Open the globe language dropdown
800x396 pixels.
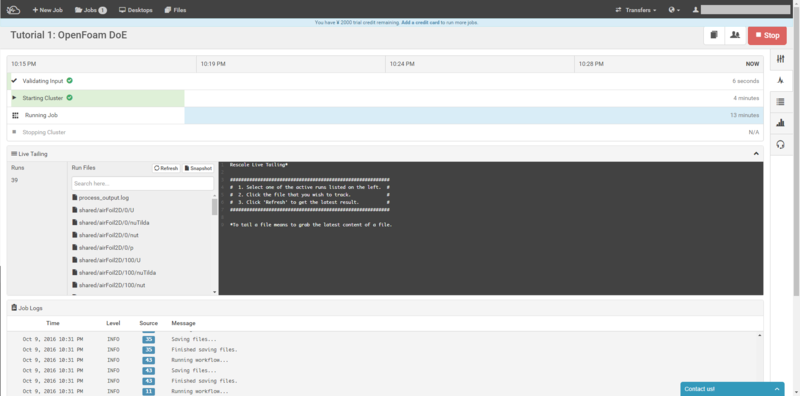pos(674,10)
